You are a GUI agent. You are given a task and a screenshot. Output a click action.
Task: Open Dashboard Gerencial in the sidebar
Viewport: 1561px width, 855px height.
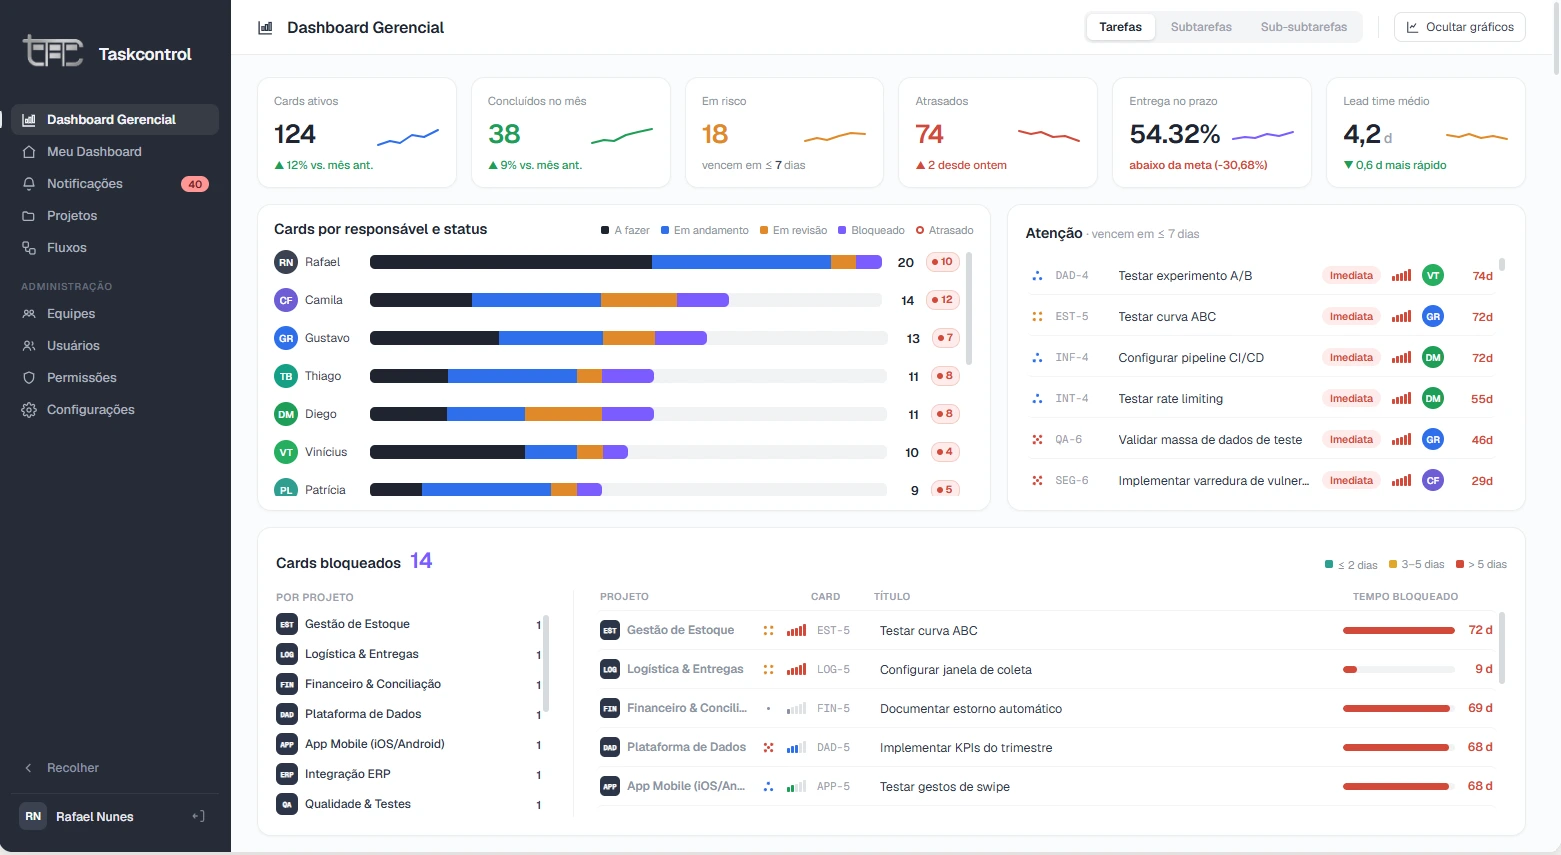[115, 120]
